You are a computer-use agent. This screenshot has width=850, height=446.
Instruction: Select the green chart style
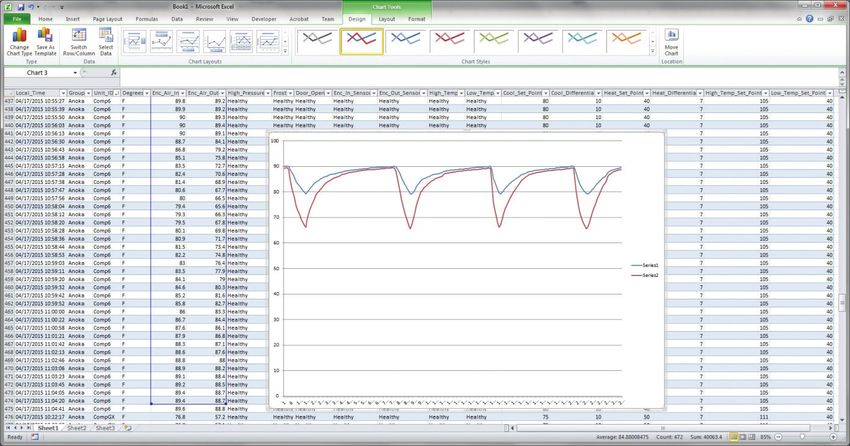tap(495, 42)
